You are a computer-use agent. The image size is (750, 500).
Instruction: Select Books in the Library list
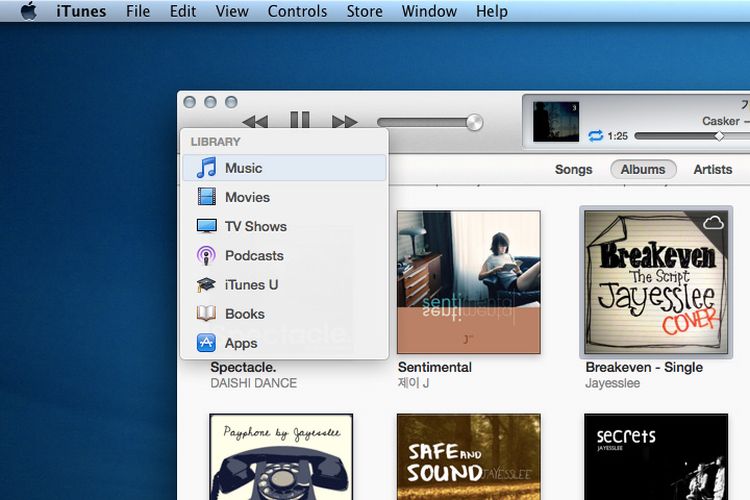[x=284, y=314]
